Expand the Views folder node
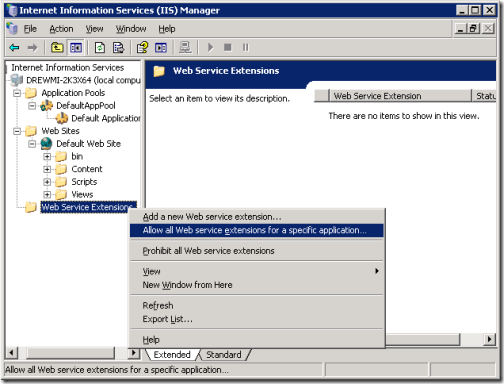This screenshot has width=504, height=384. click(47, 194)
